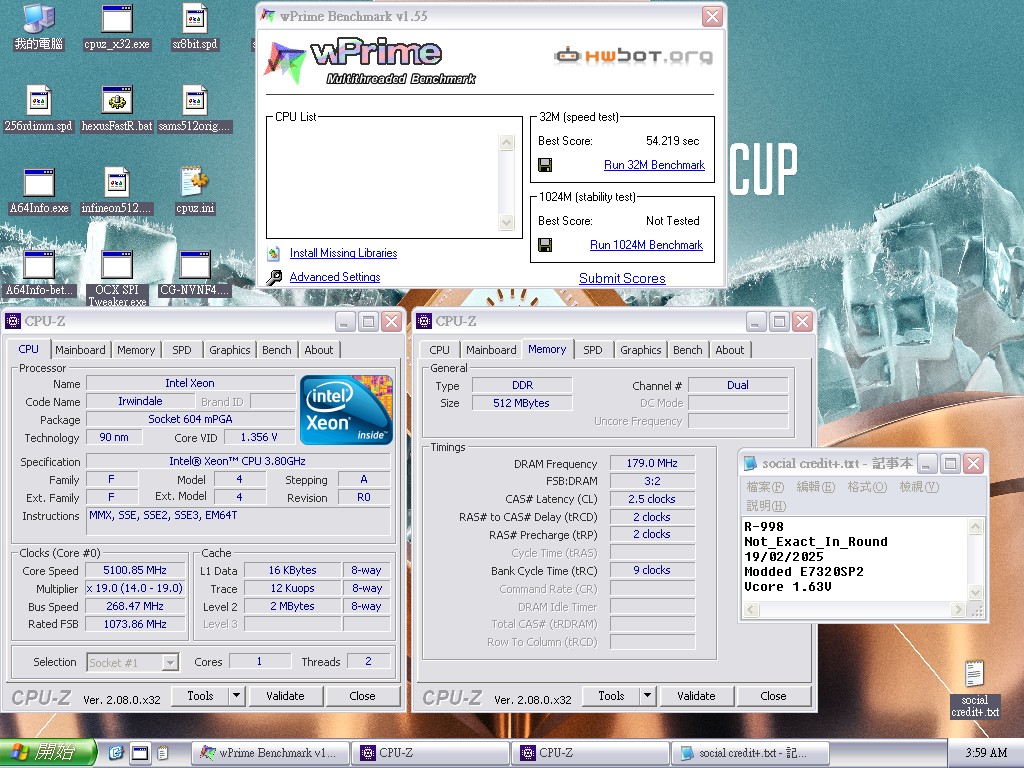Open SPD tab in left CPU-Z
Image resolution: width=1024 pixels, height=768 pixels.
click(182, 350)
